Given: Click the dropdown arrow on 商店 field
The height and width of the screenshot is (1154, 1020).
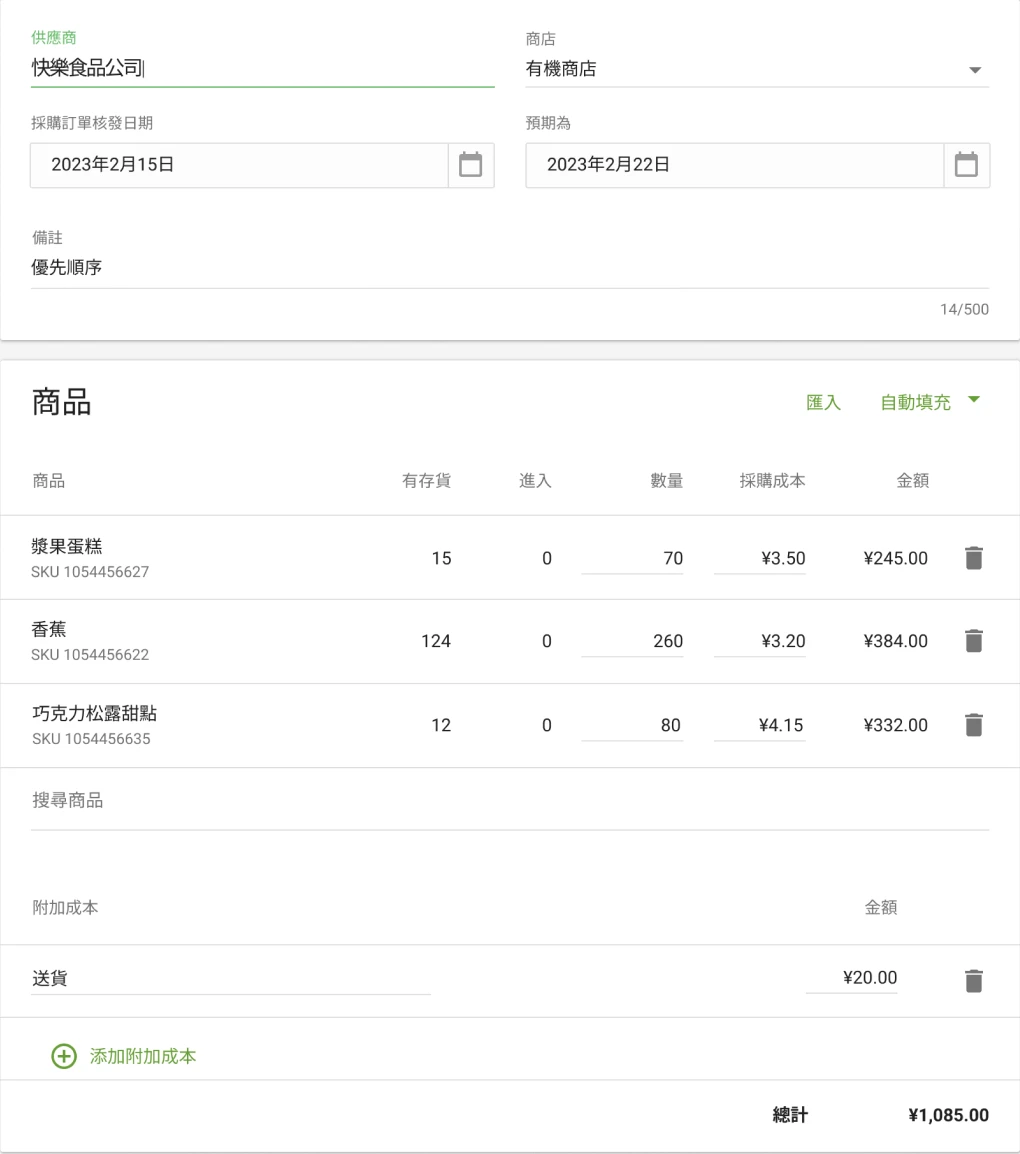Looking at the screenshot, I should click(974, 69).
